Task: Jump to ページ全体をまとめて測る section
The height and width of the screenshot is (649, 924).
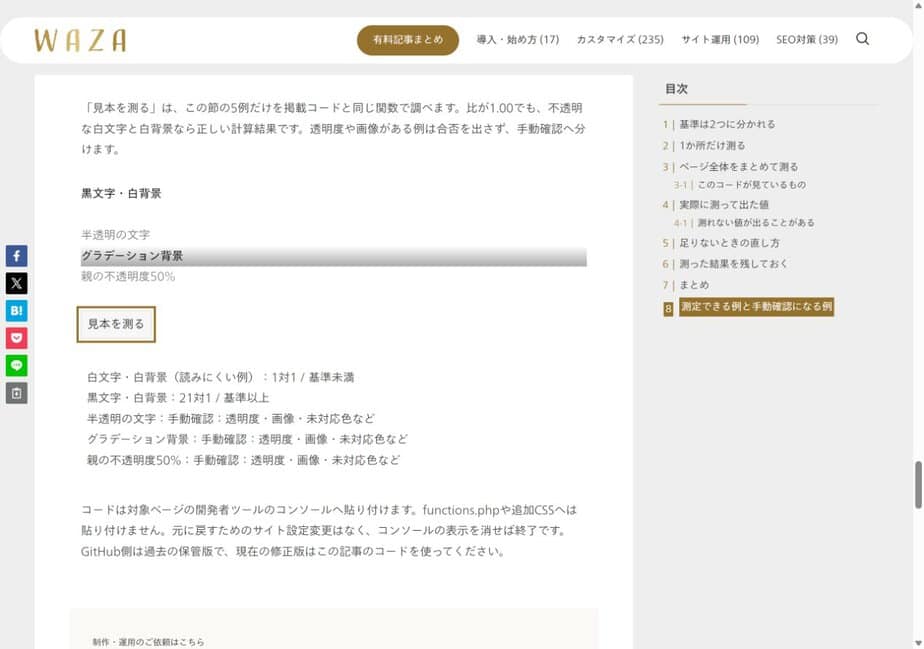Action: point(738,167)
